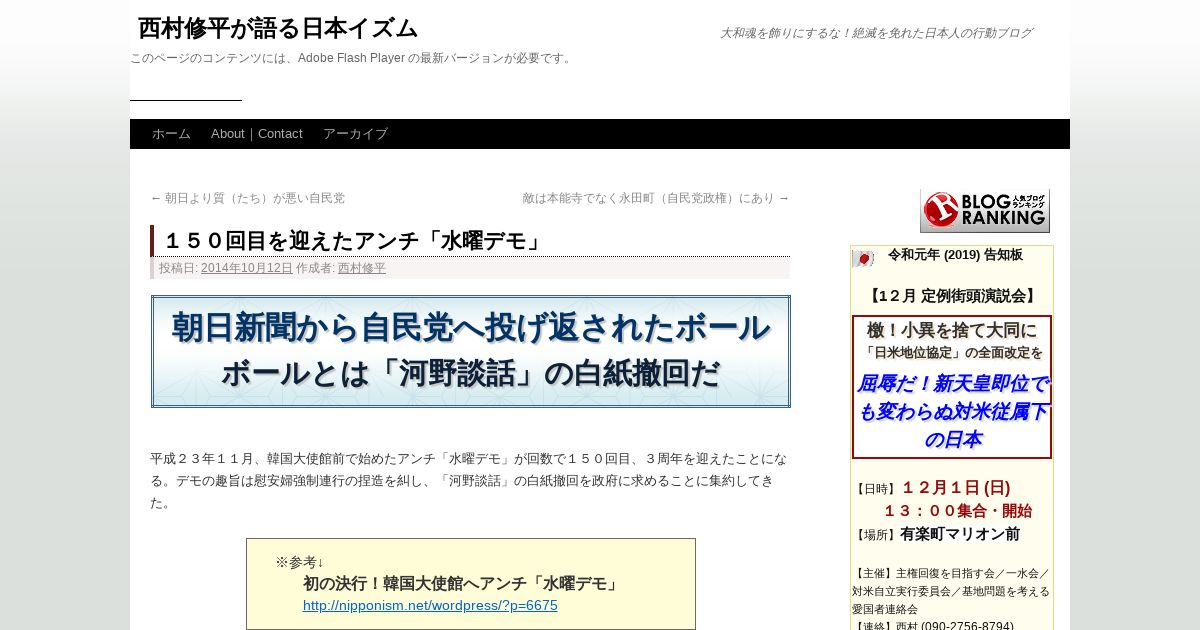
Task: Open the アーカイブ menu item
Action: pyautogui.click(x=355, y=134)
